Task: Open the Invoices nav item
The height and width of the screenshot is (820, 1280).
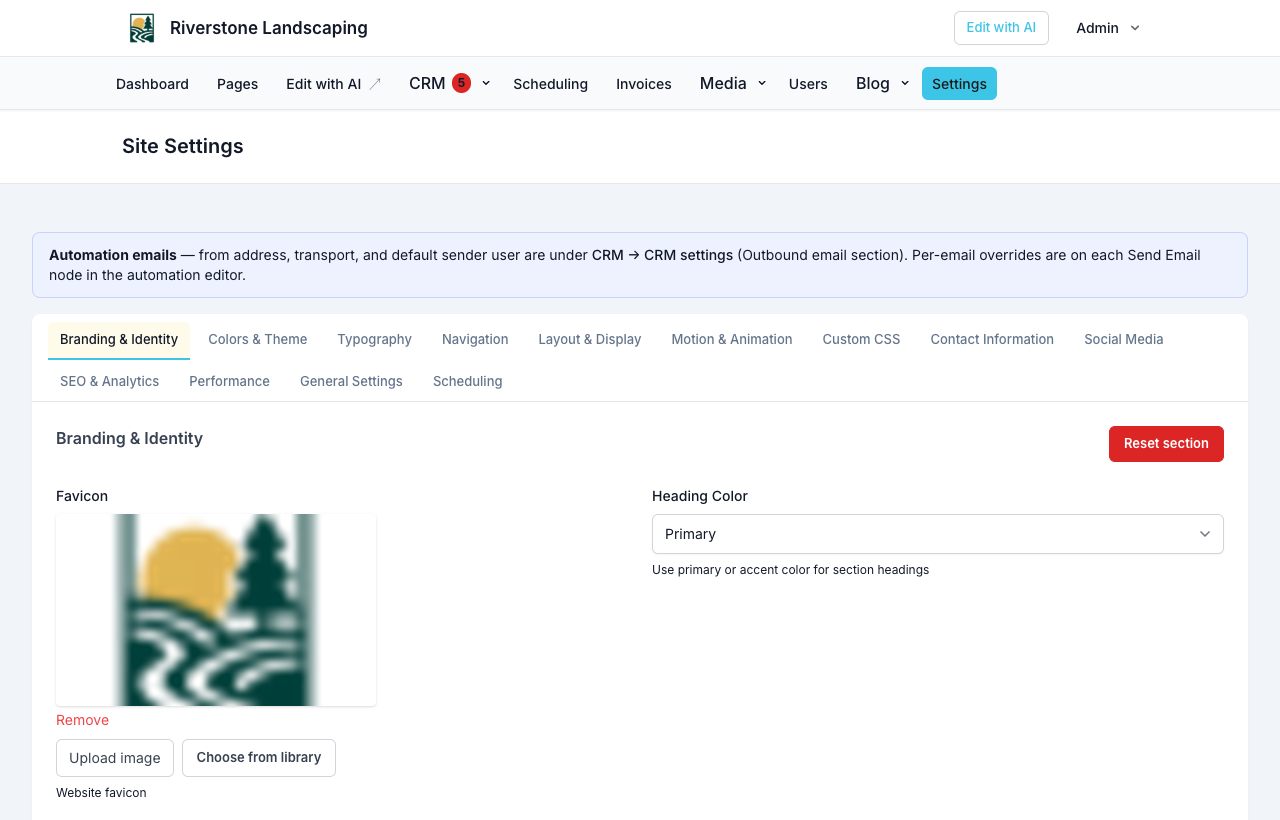Action: [x=644, y=84]
